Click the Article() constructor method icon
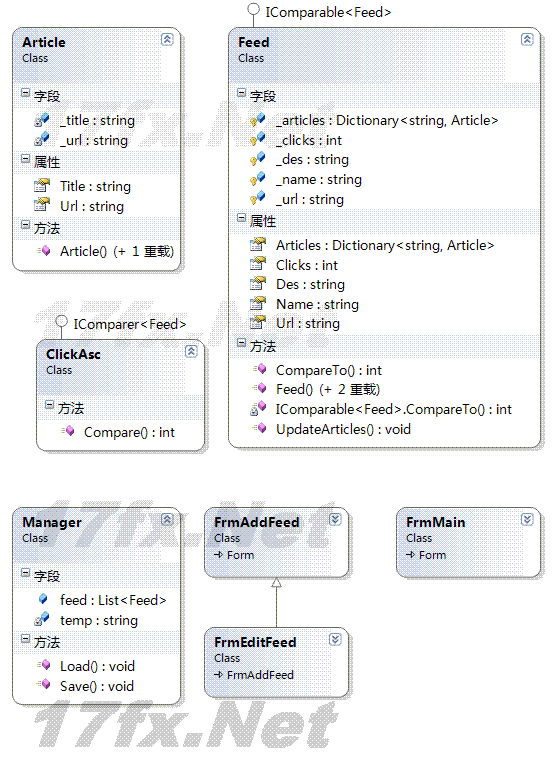 point(43,251)
